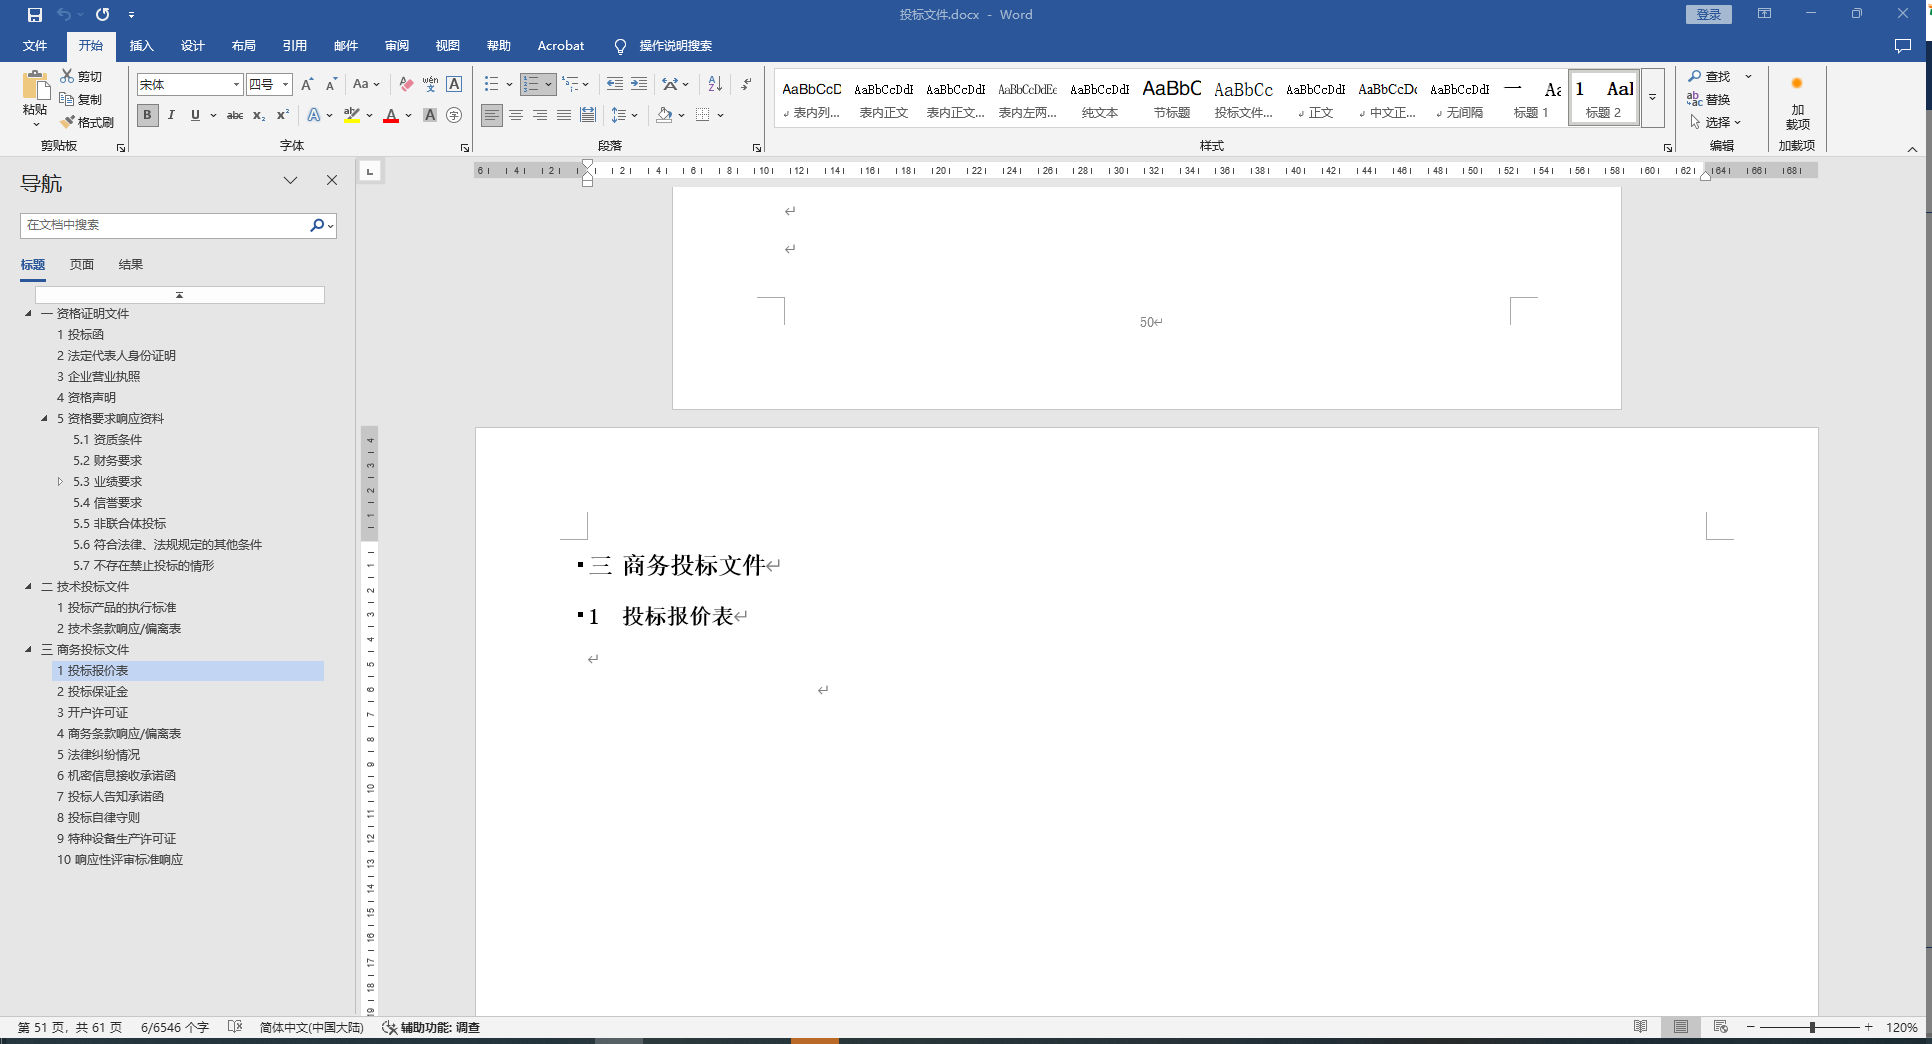The height and width of the screenshot is (1044, 1932).
Task: Copy selection using 复制
Action: coord(81,99)
